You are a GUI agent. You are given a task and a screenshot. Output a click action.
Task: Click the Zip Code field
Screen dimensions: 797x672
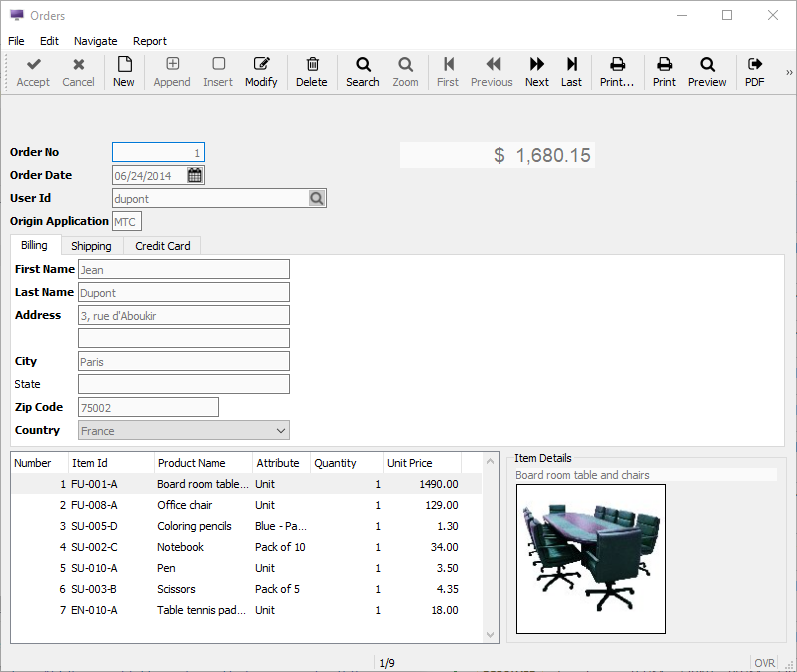[x=148, y=407]
